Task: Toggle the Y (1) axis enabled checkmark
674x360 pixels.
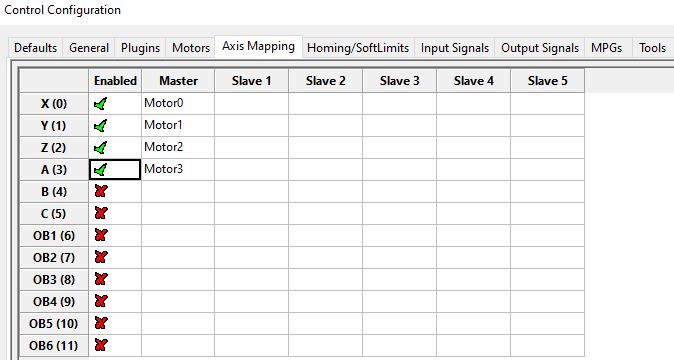Action: [x=101, y=125]
